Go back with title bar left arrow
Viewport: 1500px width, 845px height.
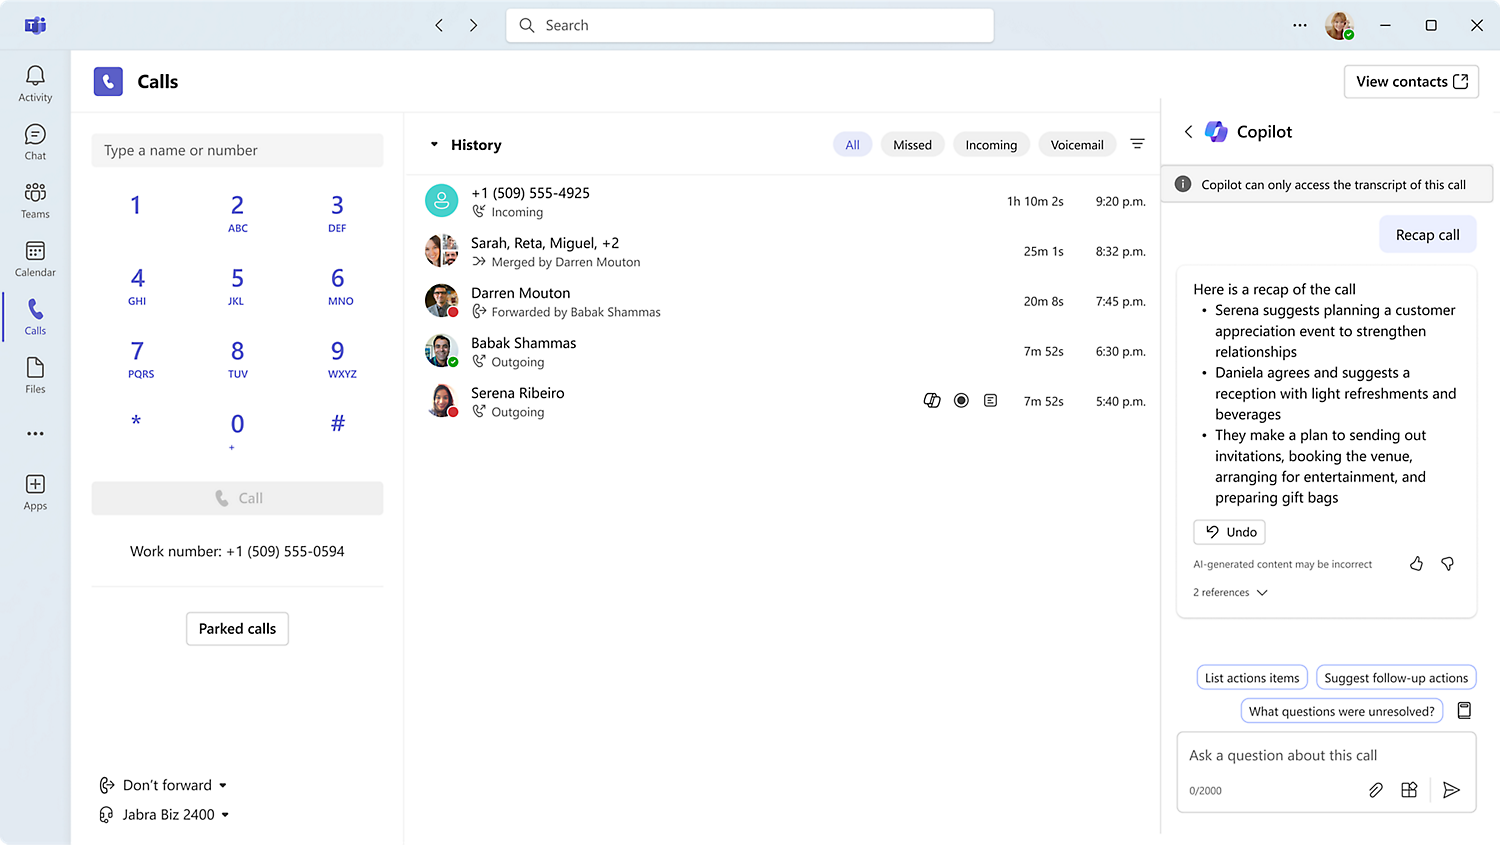pyautogui.click(x=439, y=25)
